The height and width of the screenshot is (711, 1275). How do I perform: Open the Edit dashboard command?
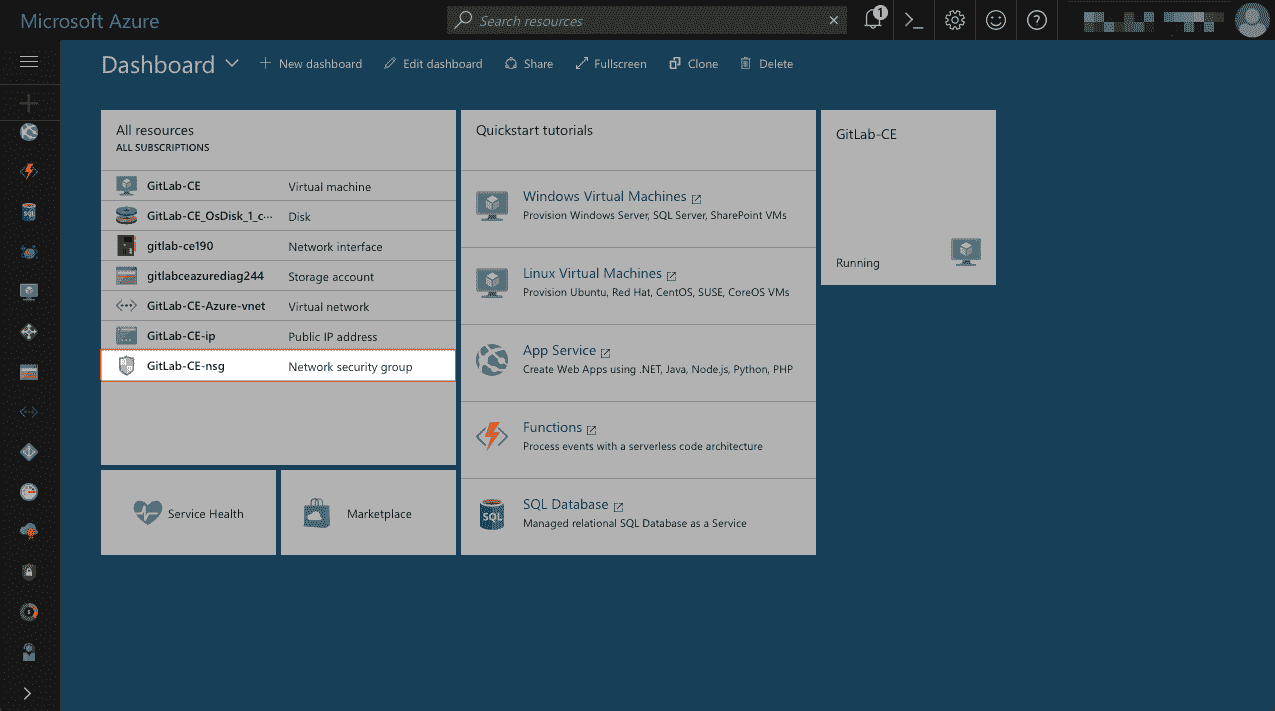(432, 63)
